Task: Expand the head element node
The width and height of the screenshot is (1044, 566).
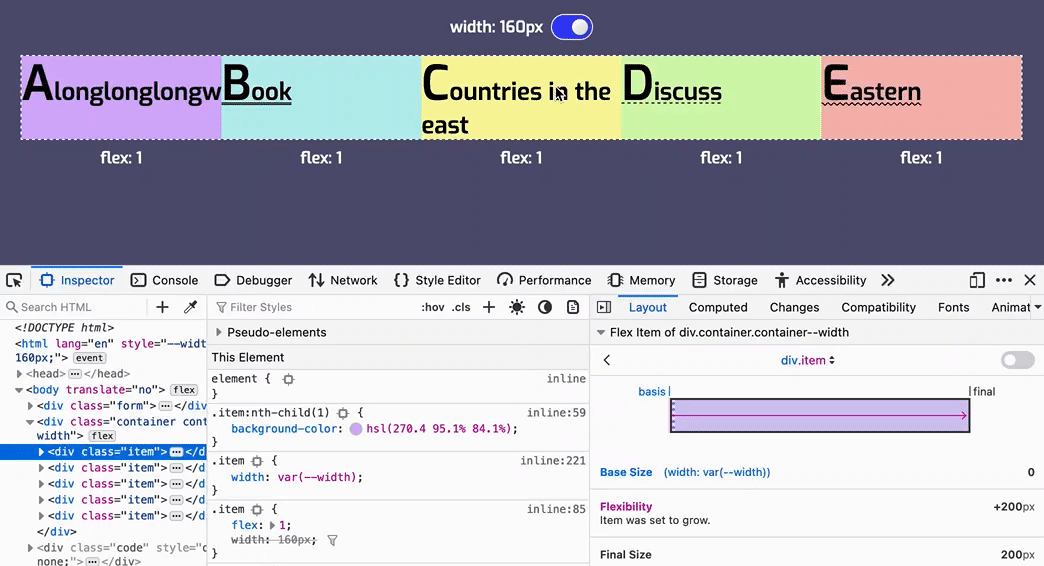Action: coord(19,374)
